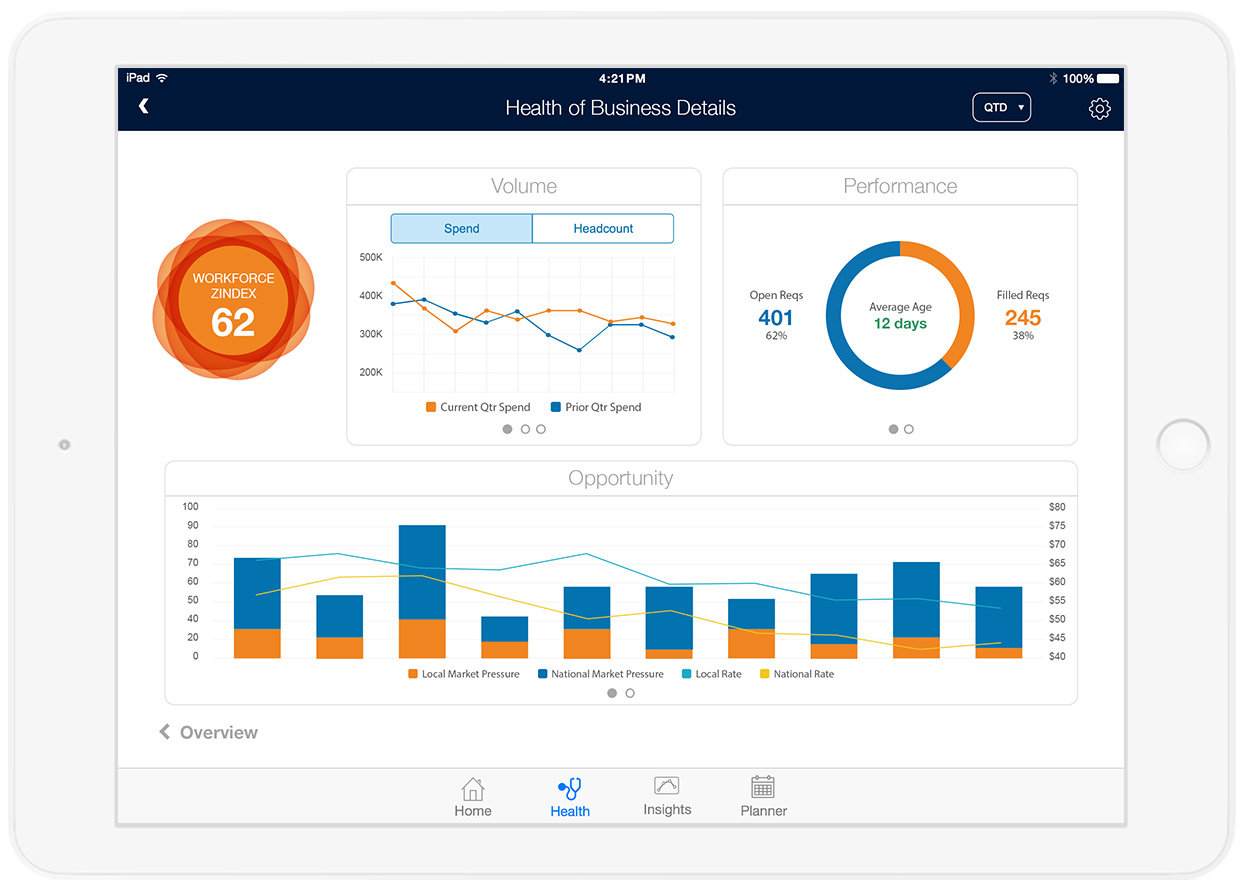Open settings gear icon
Image resolution: width=1245 pixels, height=894 pixels.
tap(1099, 109)
